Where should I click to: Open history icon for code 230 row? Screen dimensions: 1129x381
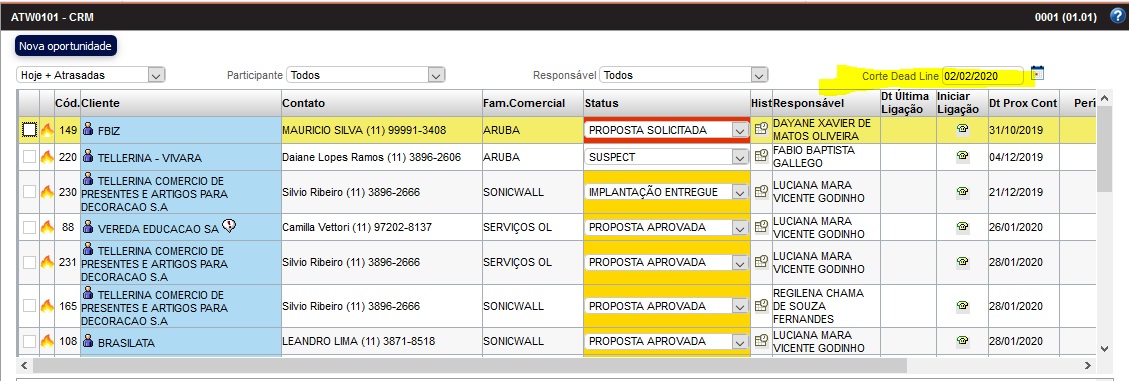[761, 192]
